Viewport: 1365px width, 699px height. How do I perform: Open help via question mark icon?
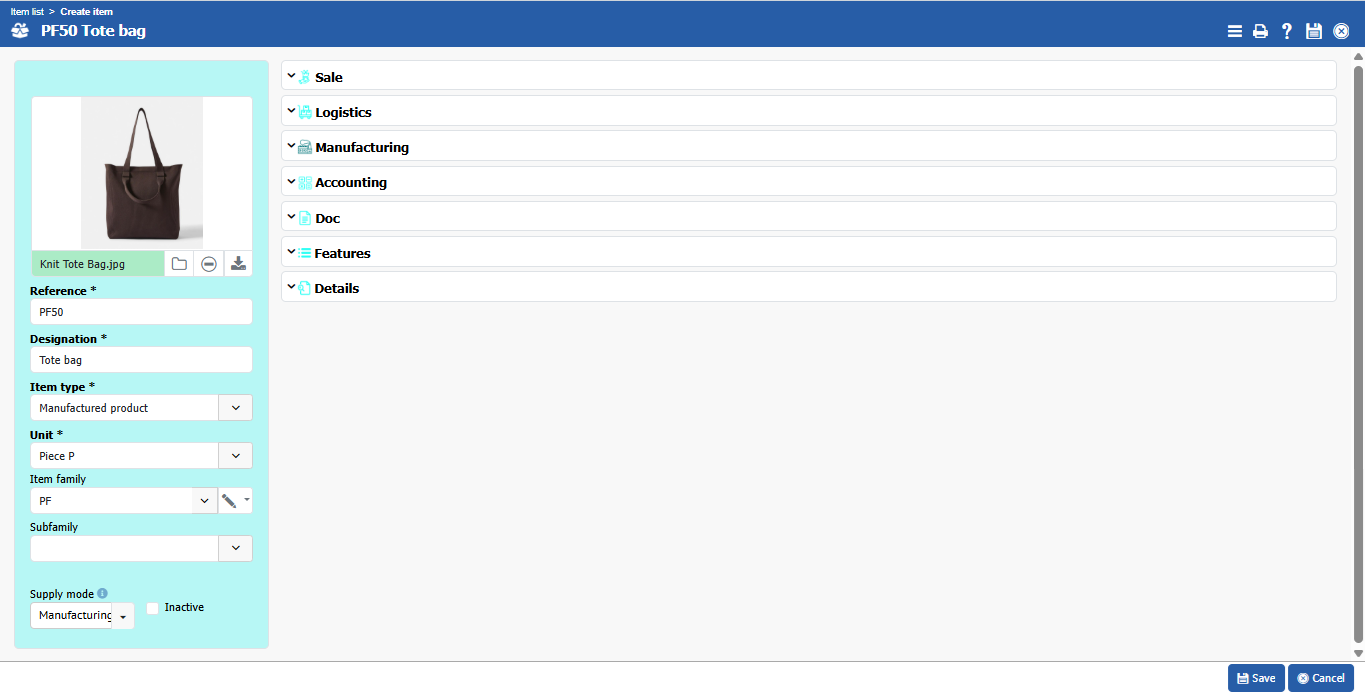coord(1287,31)
